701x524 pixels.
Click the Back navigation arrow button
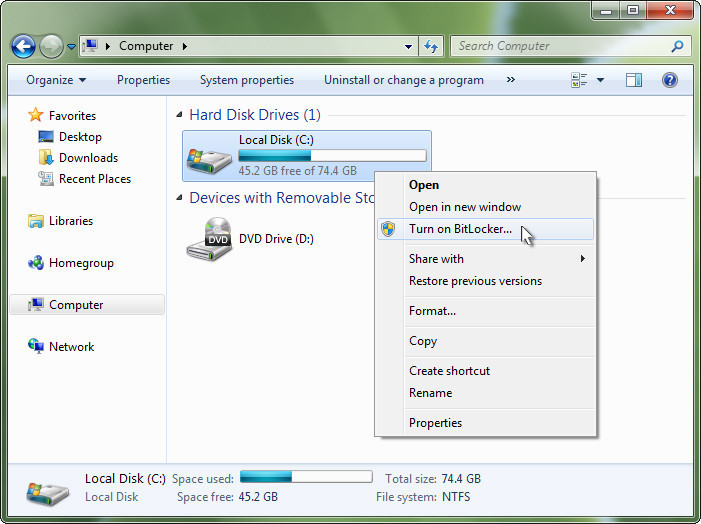click(24, 46)
